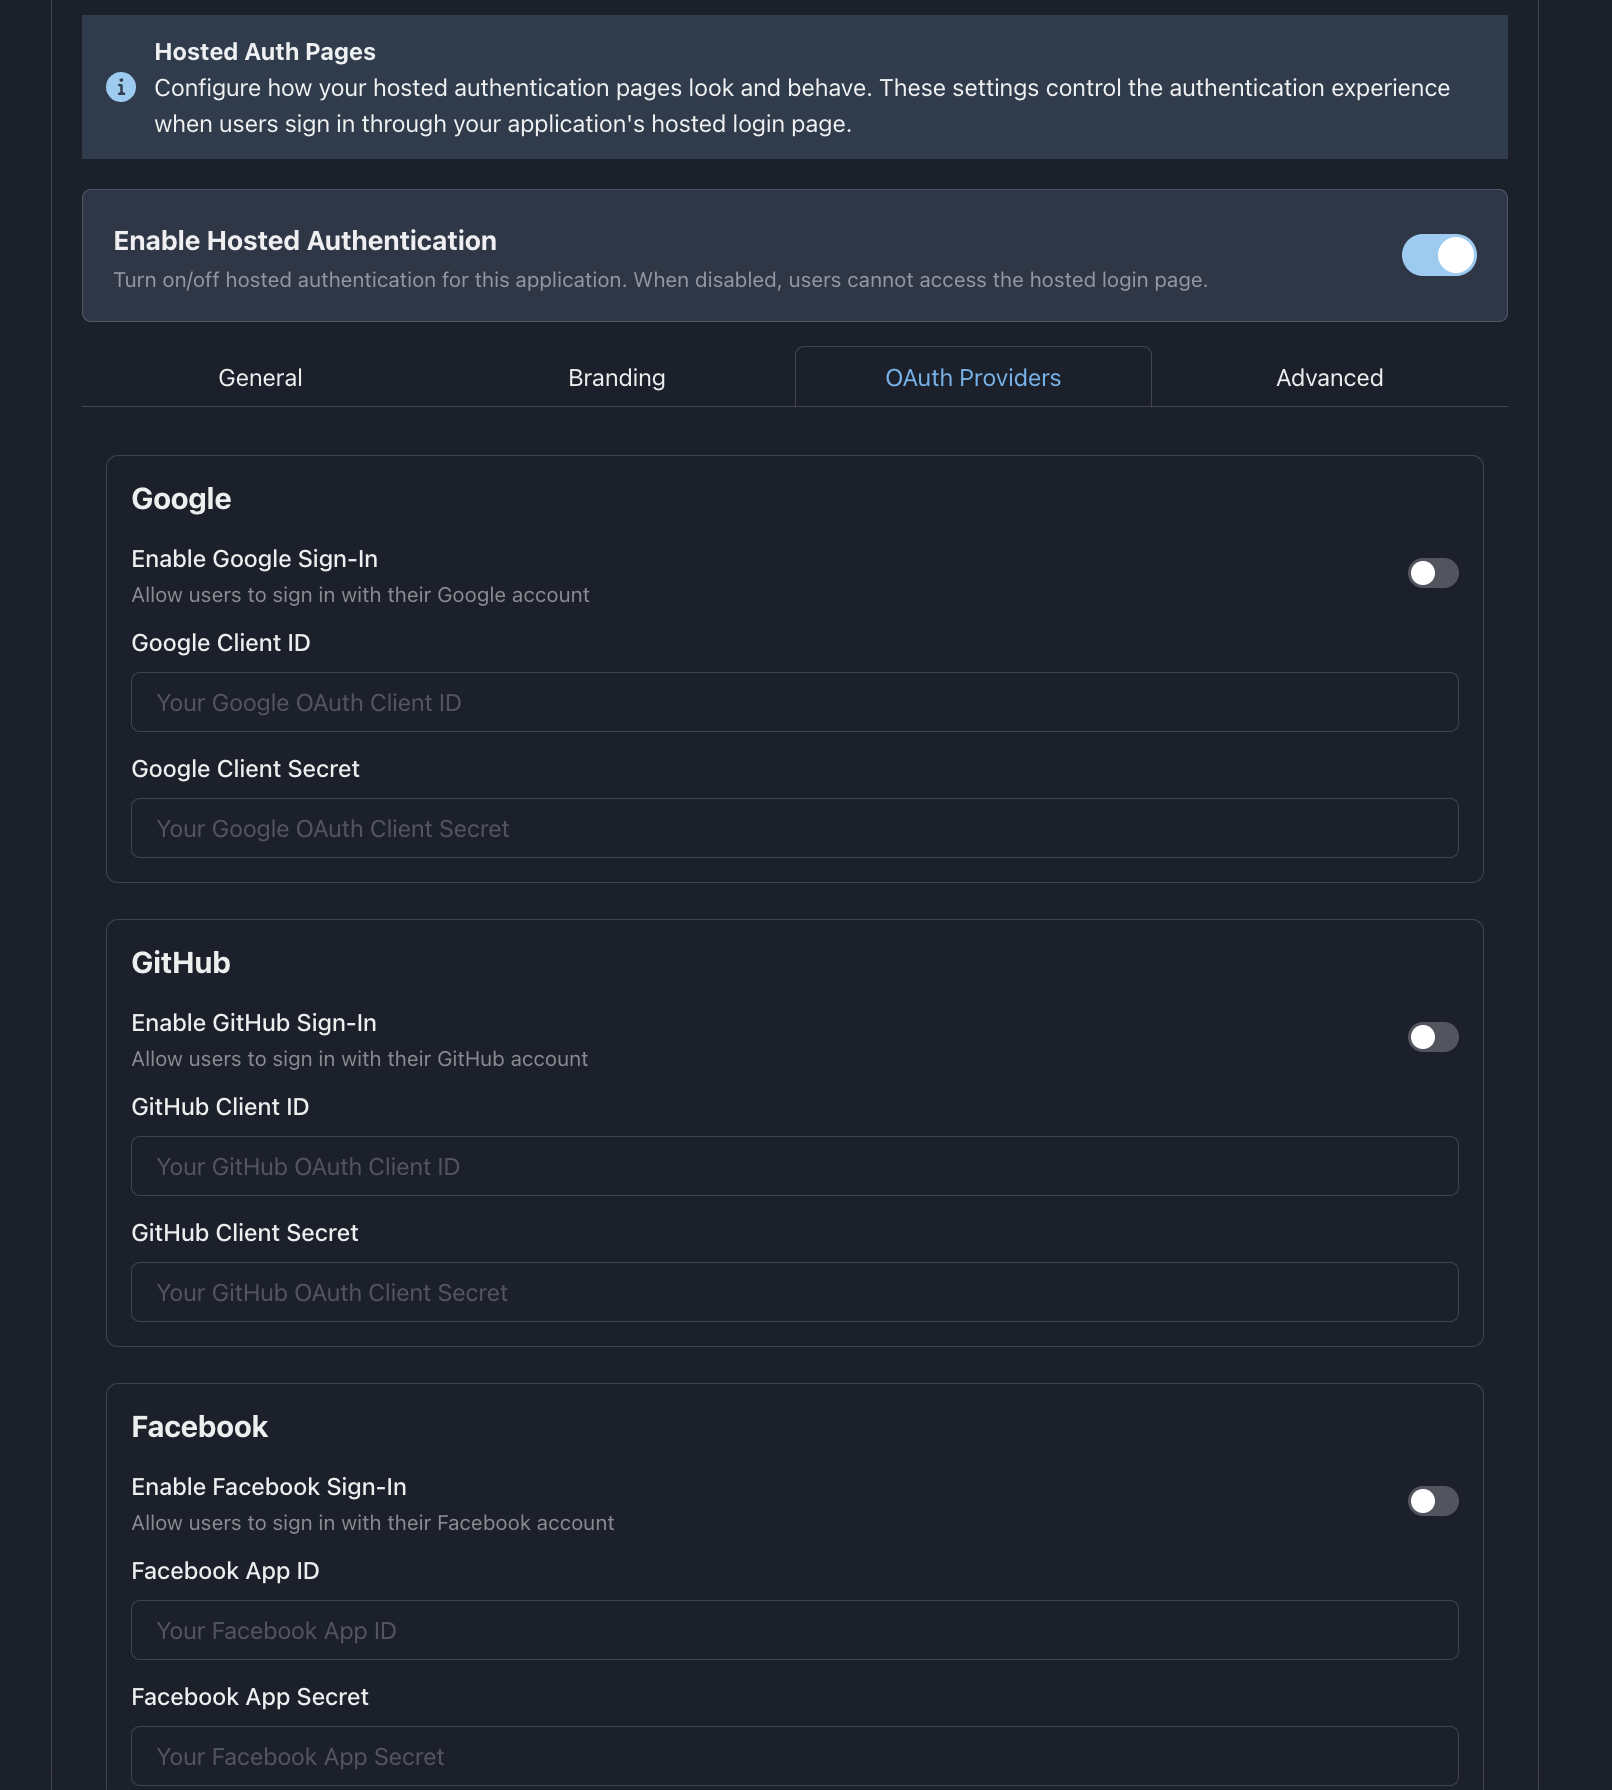Image resolution: width=1612 pixels, height=1790 pixels.
Task: Focus the GitHub Client Secret input
Action: [794, 1292]
